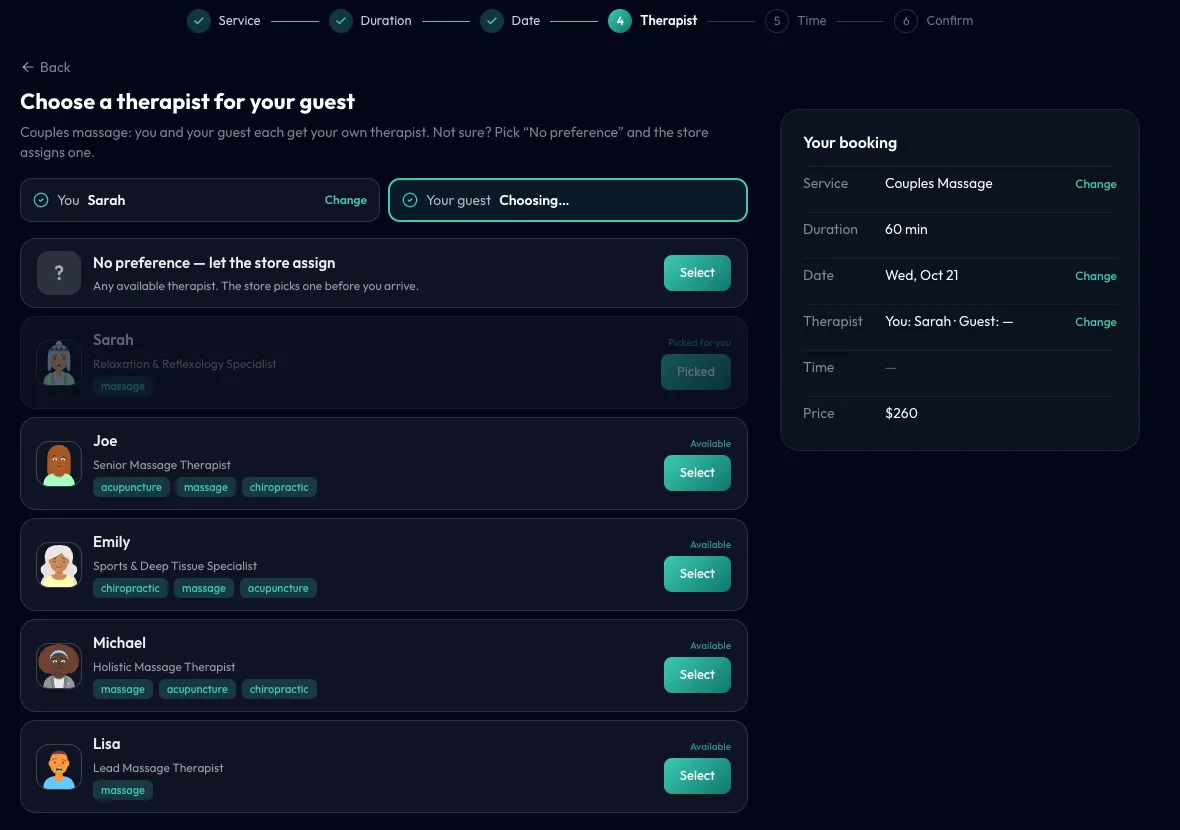The image size is (1180, 830).
Task: Select Lisa as guest therapist
Action: coord(697,775)
